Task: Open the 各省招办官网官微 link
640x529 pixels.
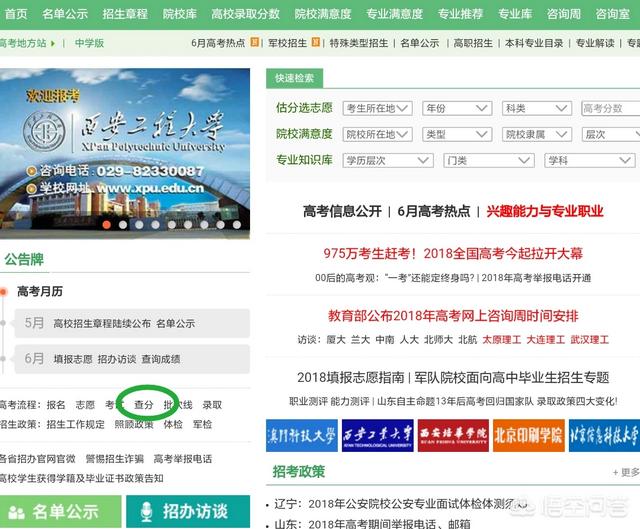Action: 38,459
